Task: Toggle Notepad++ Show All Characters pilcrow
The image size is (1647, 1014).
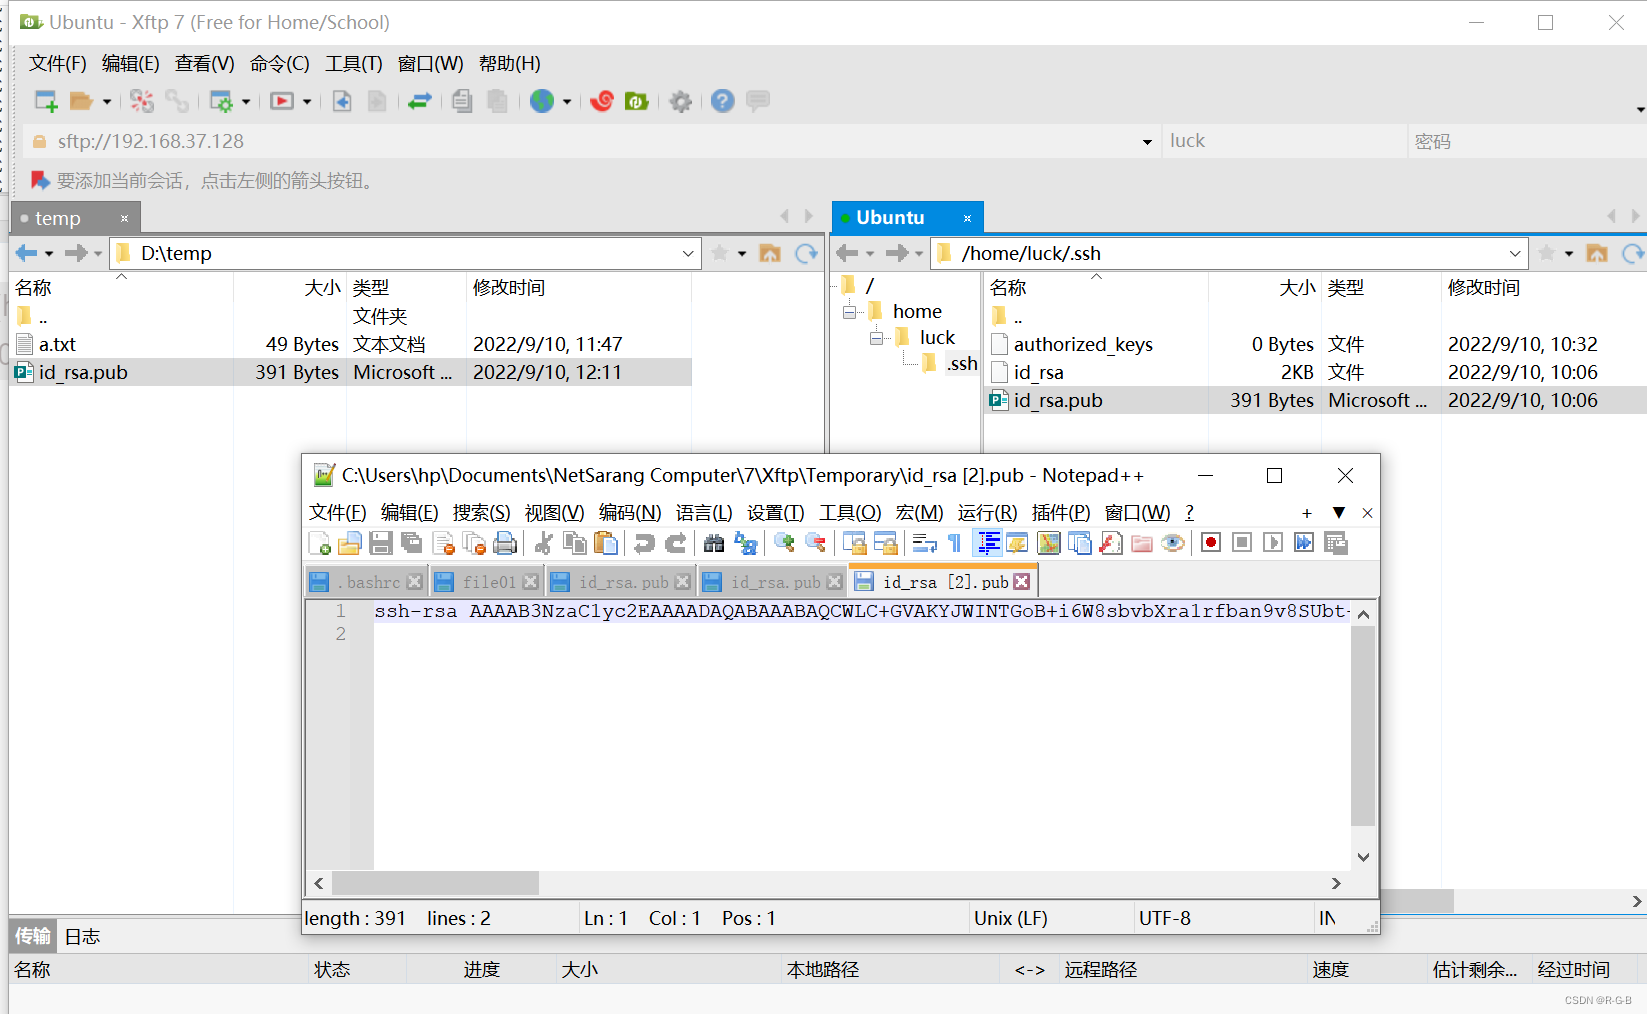Action: pos(955,543)
